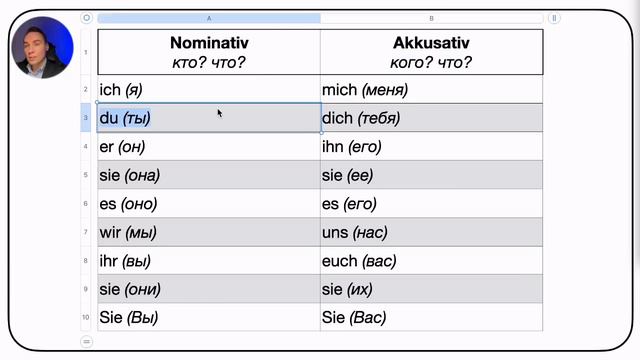Click the presenter's circular webcam thumbnail

pos(42,47)
